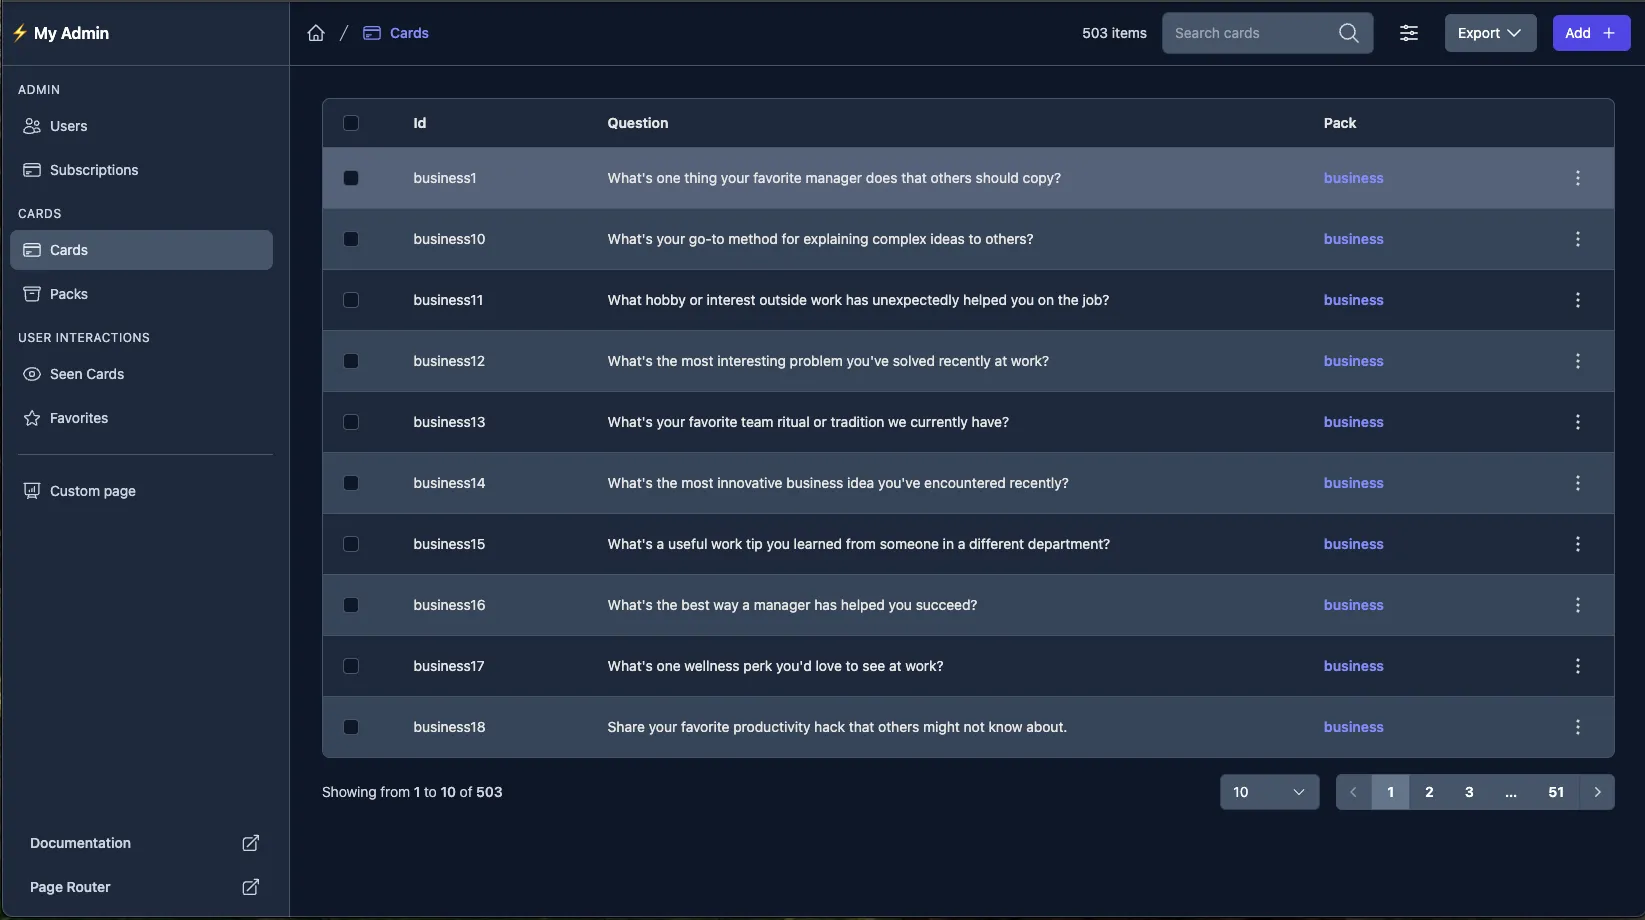Open the page size dropdown showing 10
Image resolution: width=1645 pixels, height=920 pixels.
tap(1268, 792)
